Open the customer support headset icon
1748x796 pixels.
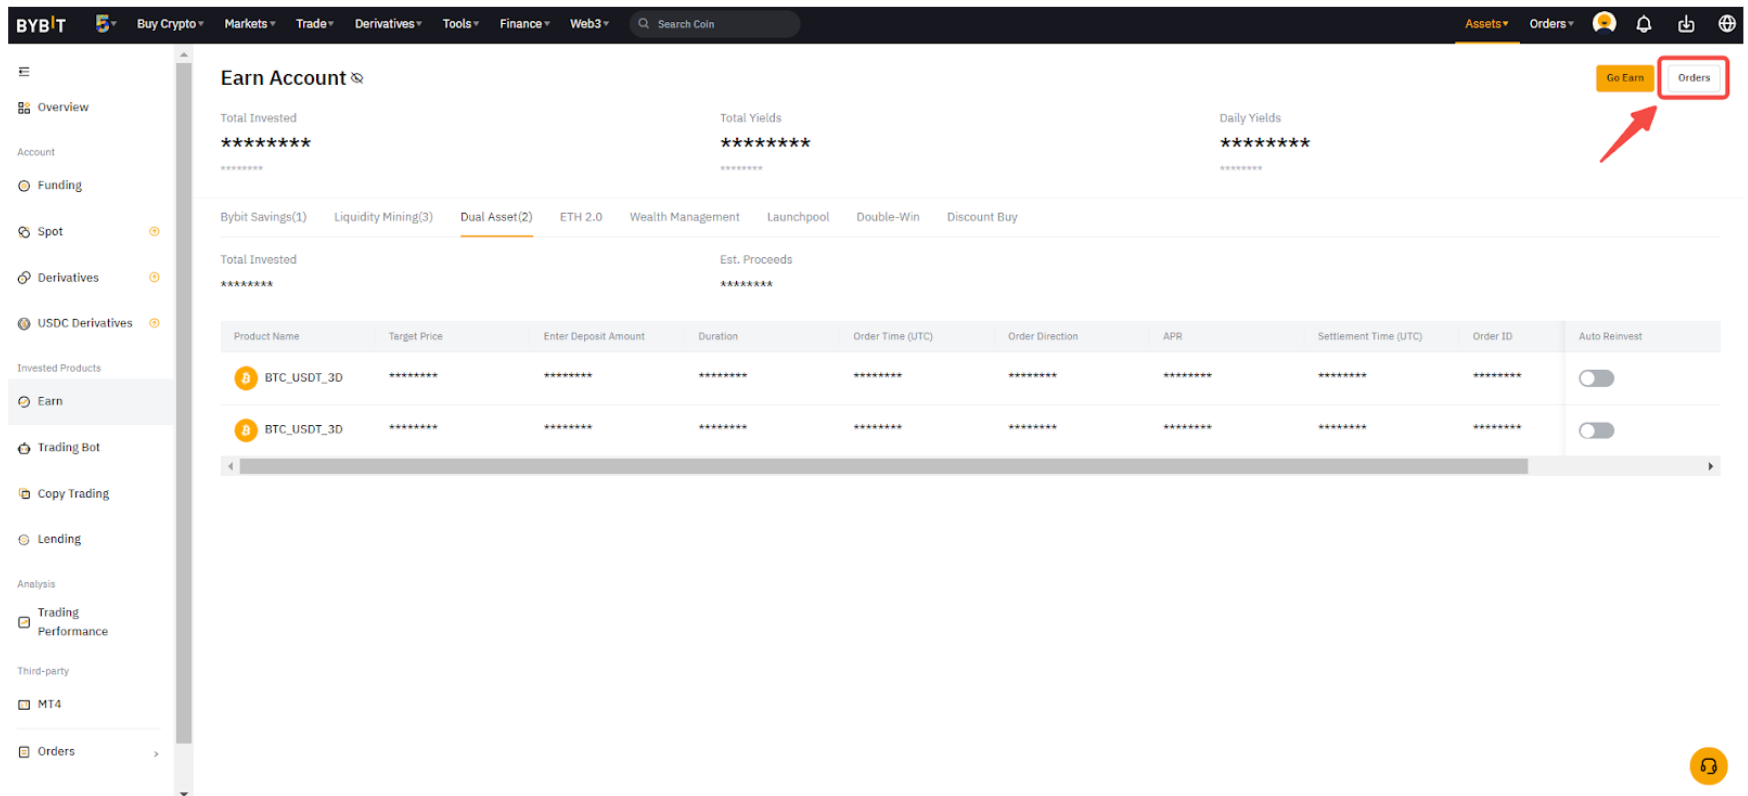[x=1708, y=766]
